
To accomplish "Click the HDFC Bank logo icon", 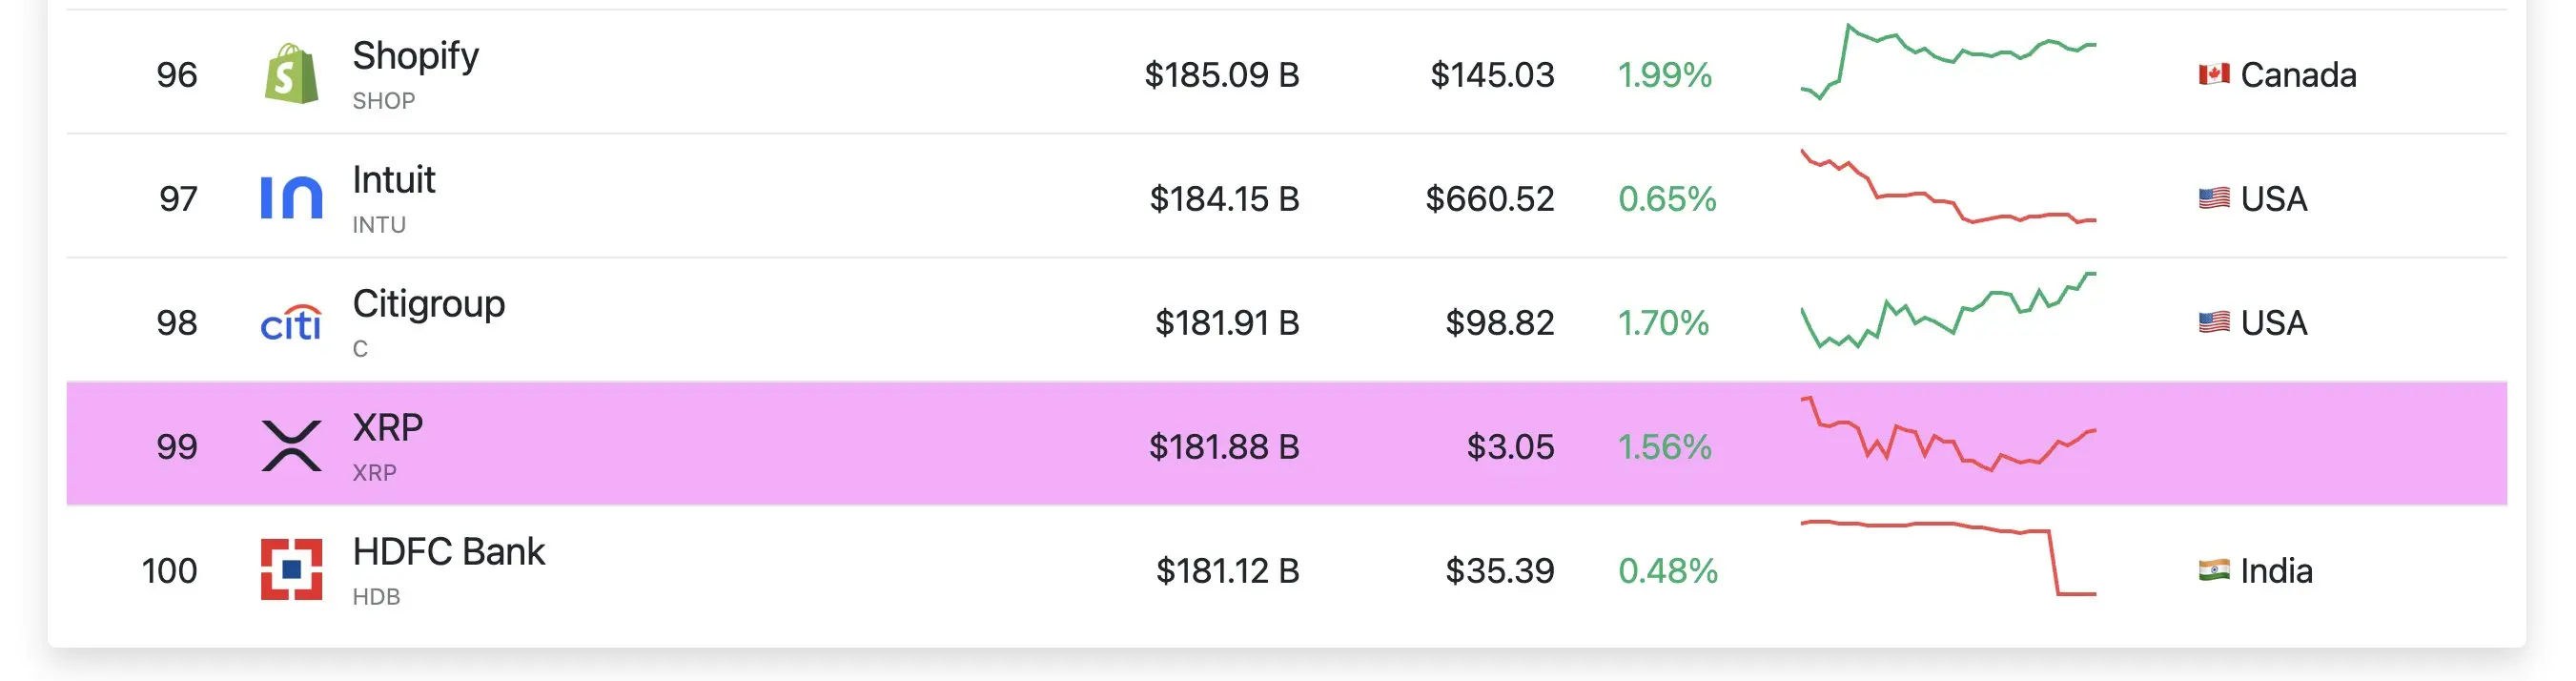I will coord(291,569).
